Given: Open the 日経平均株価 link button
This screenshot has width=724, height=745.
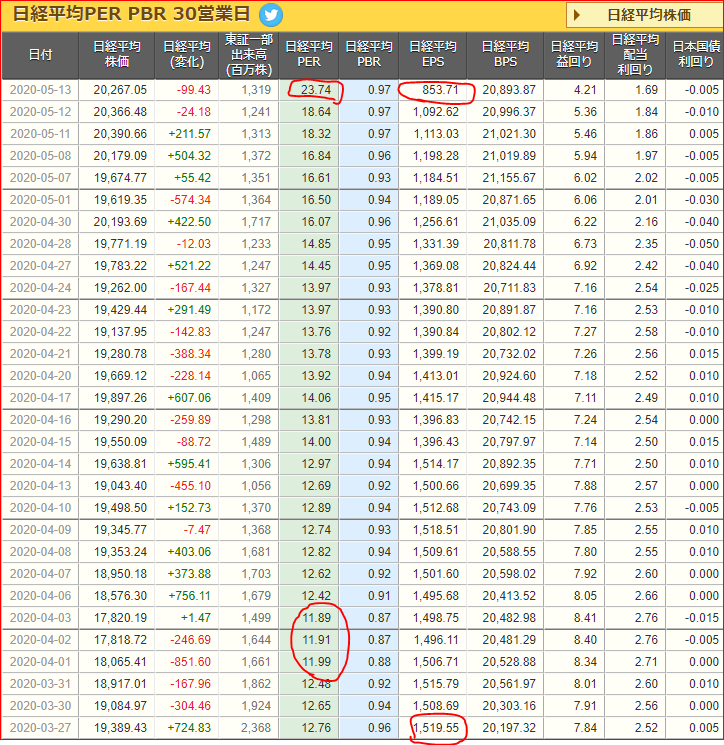Looking at the screenshot, I should pos(645,15).
